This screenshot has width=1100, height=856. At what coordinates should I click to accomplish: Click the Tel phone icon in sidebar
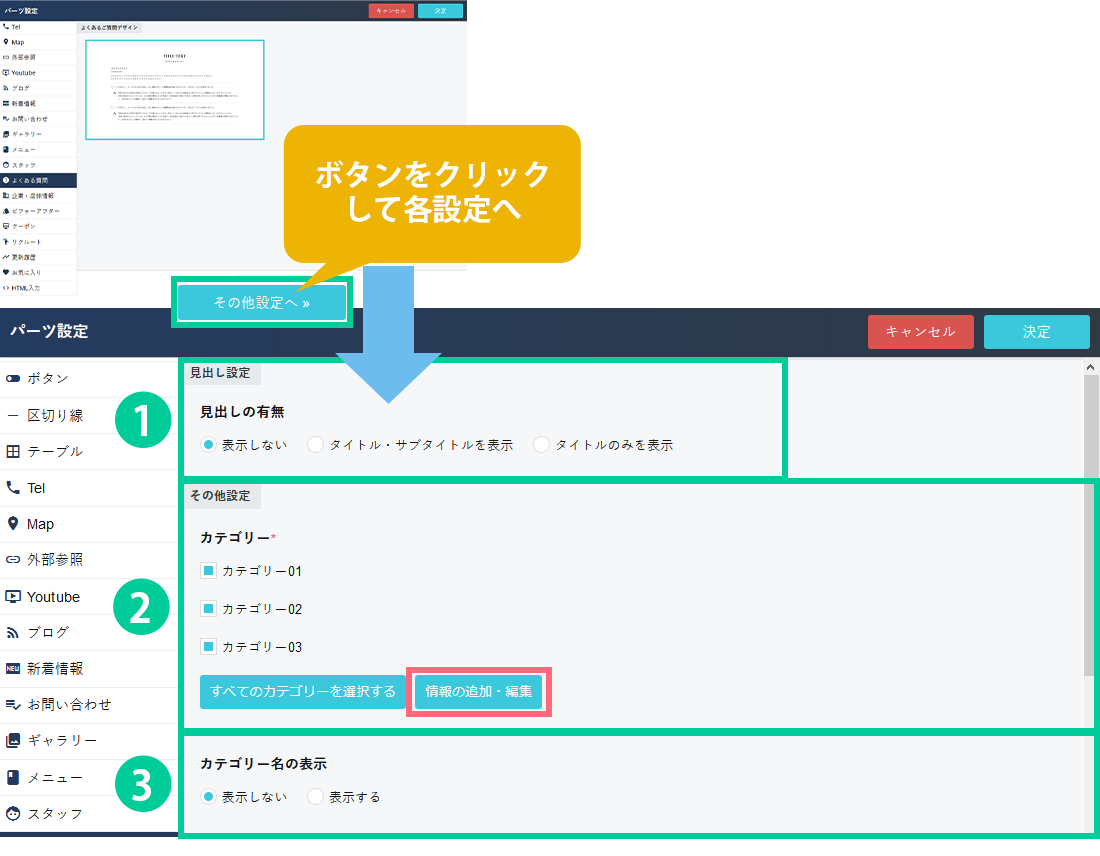13,488
